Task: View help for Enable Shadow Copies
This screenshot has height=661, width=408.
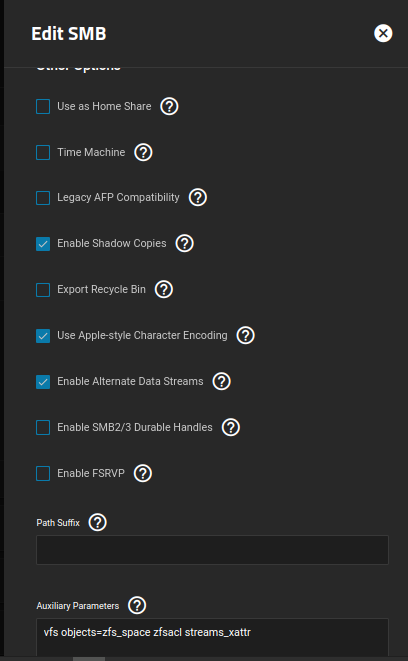Action: [184, 243]
